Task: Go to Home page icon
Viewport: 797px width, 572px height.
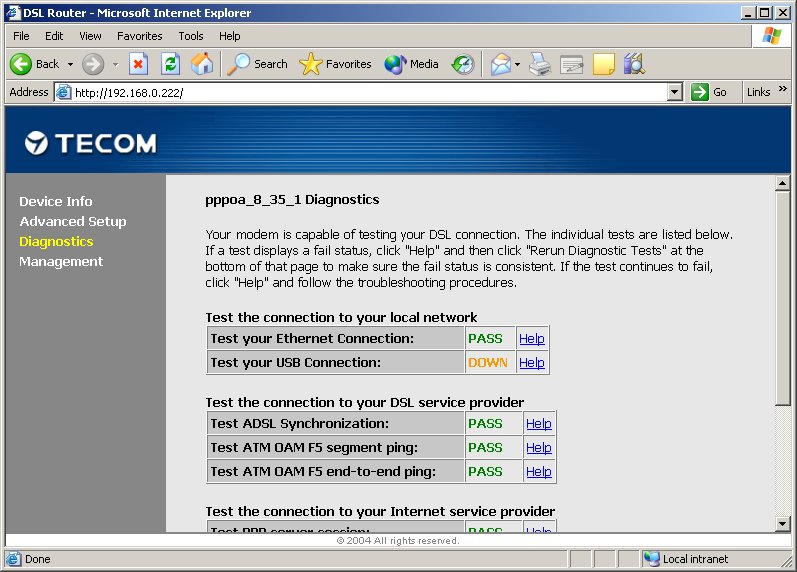Action: pyautogui.click(x=201, y=64)
